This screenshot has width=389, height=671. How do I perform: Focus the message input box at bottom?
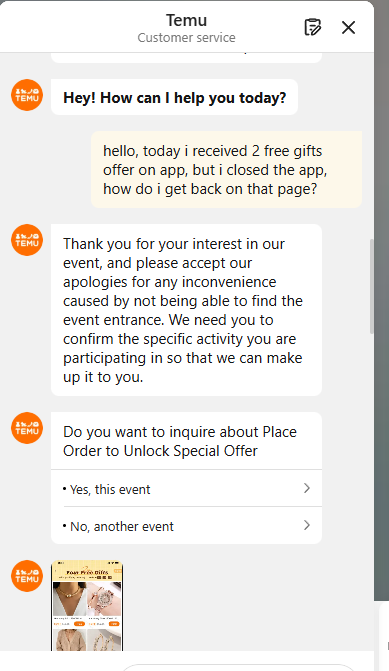[x=240, y=668]
